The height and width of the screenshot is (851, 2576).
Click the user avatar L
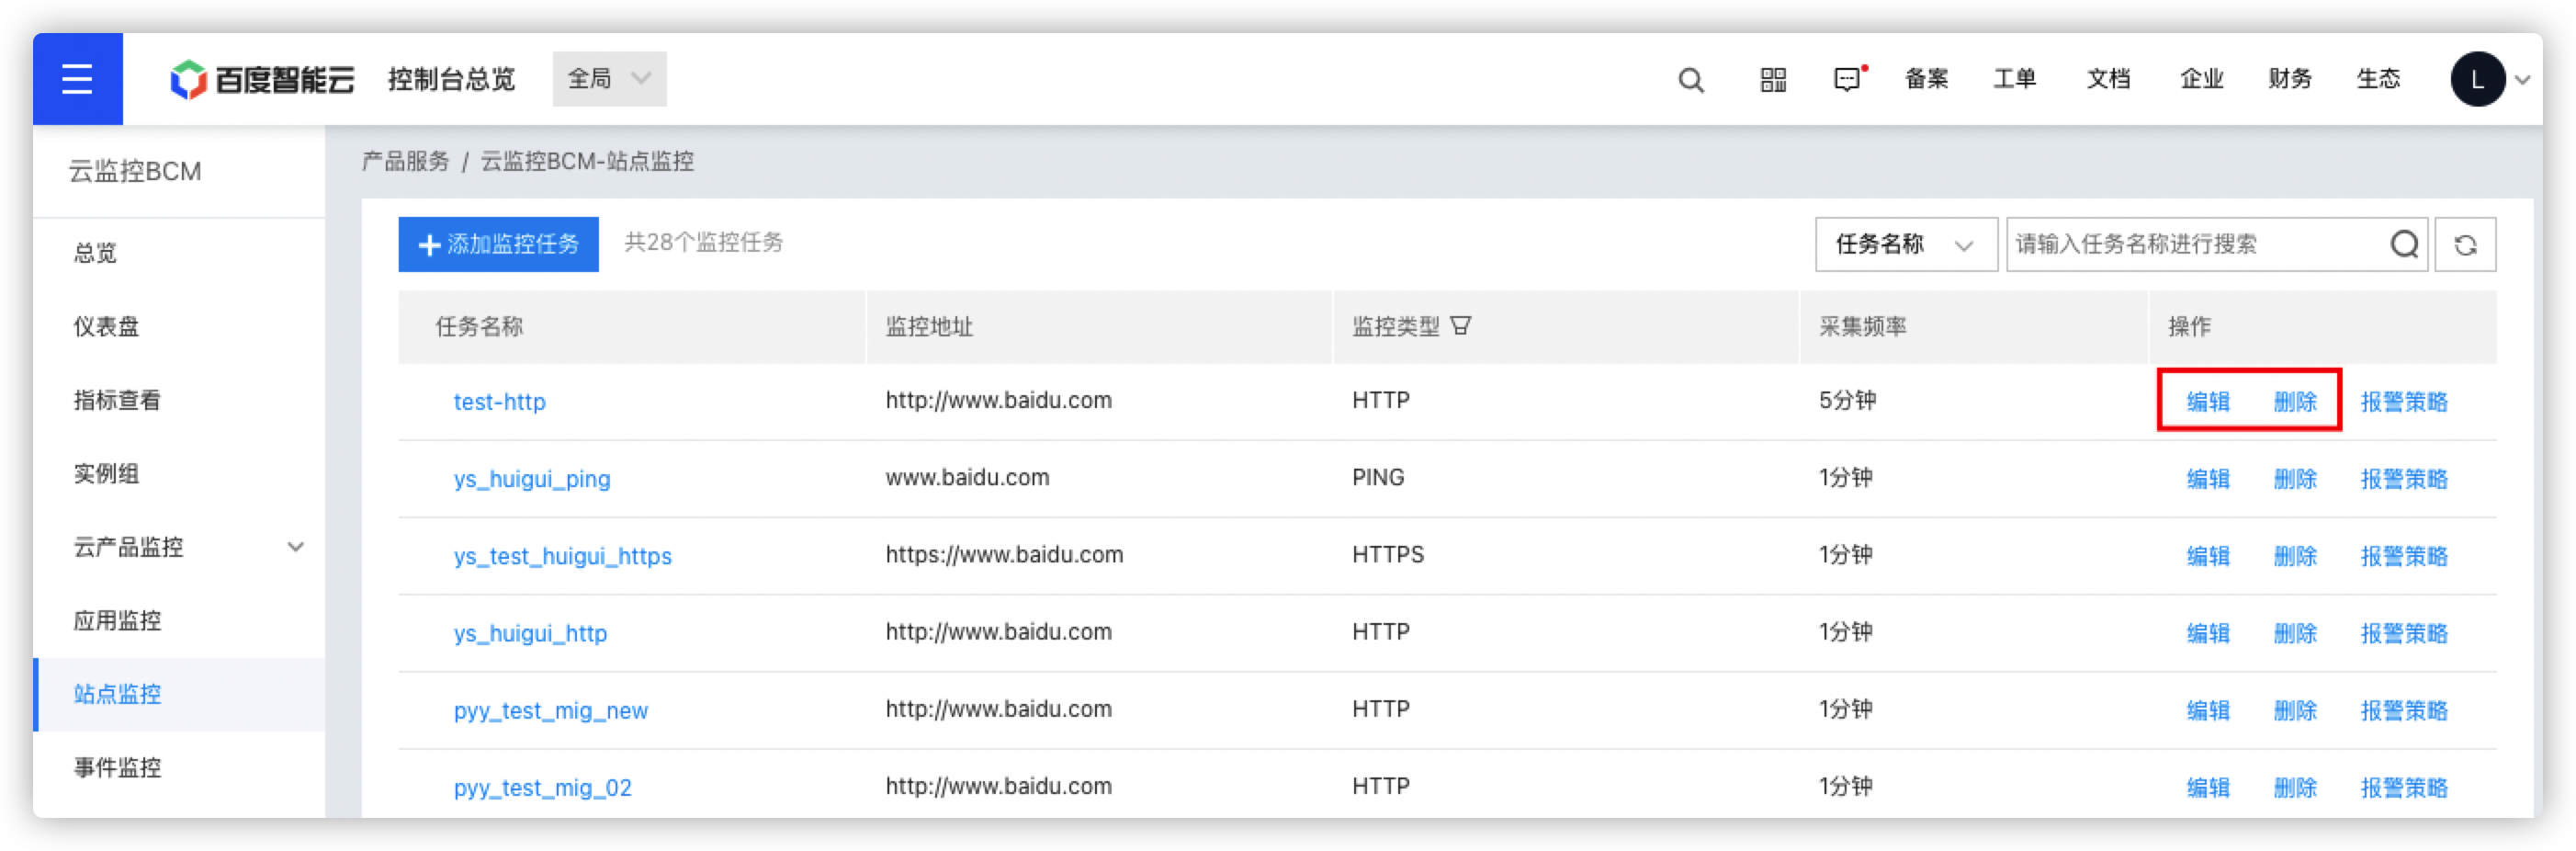(x=2477, y=79)
